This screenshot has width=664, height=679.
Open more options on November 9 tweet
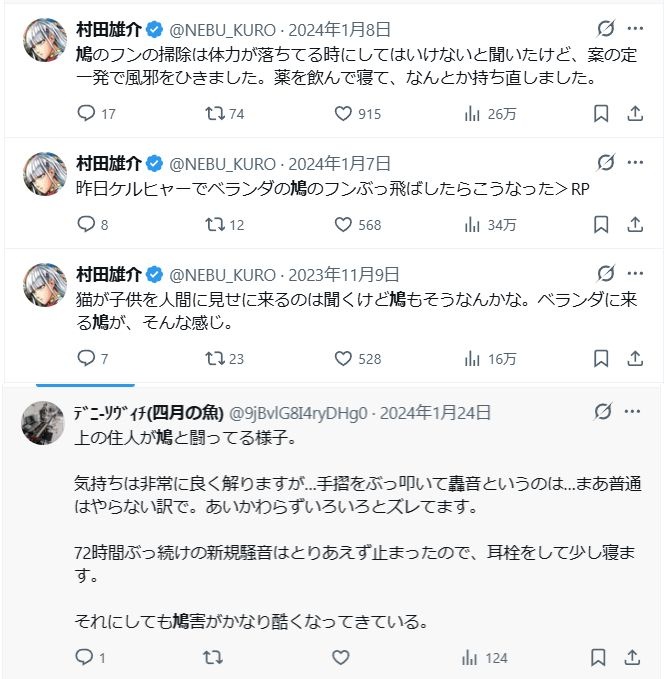635,273
